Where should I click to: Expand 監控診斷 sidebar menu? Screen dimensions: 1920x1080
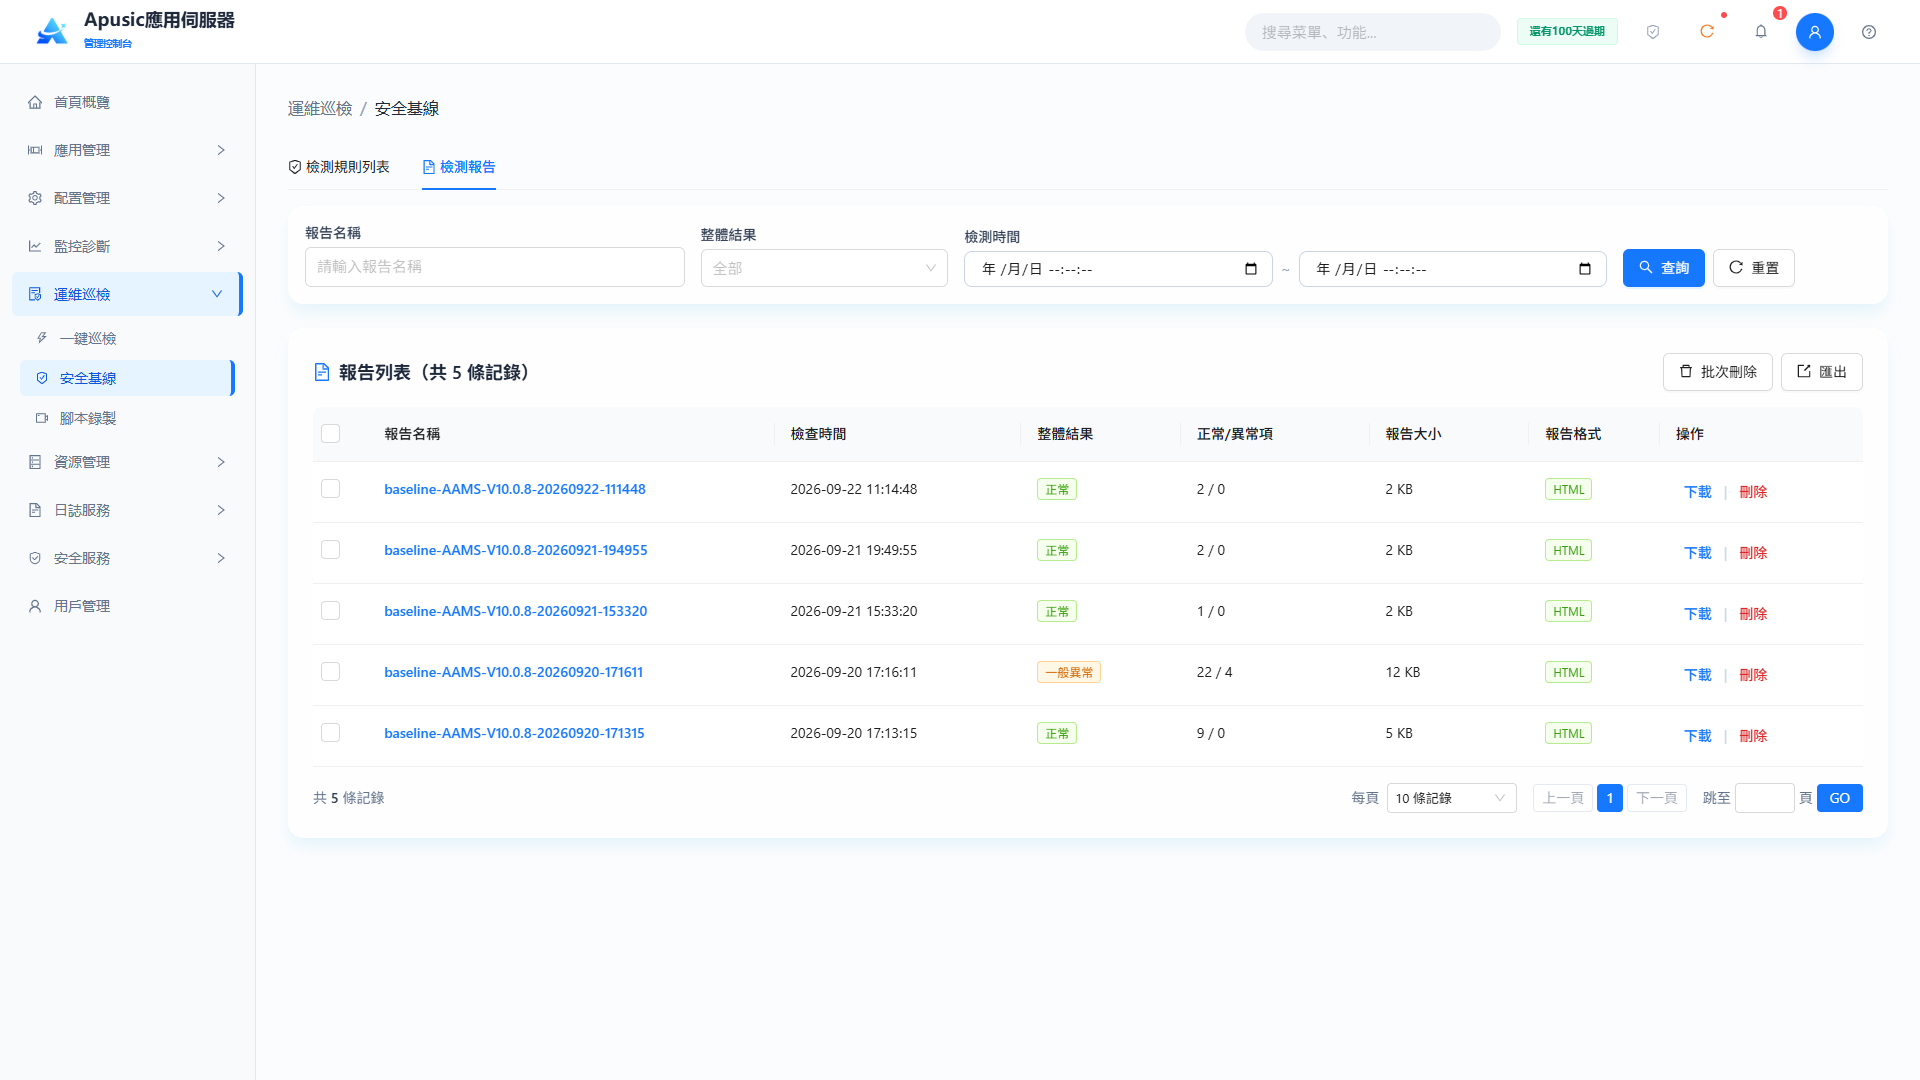point(127,246)
